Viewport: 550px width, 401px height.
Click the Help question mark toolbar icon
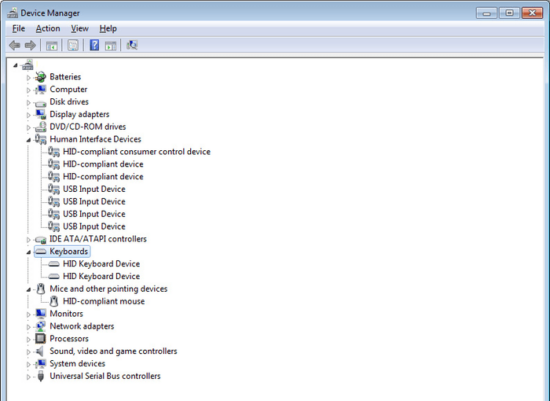point(94,45)
